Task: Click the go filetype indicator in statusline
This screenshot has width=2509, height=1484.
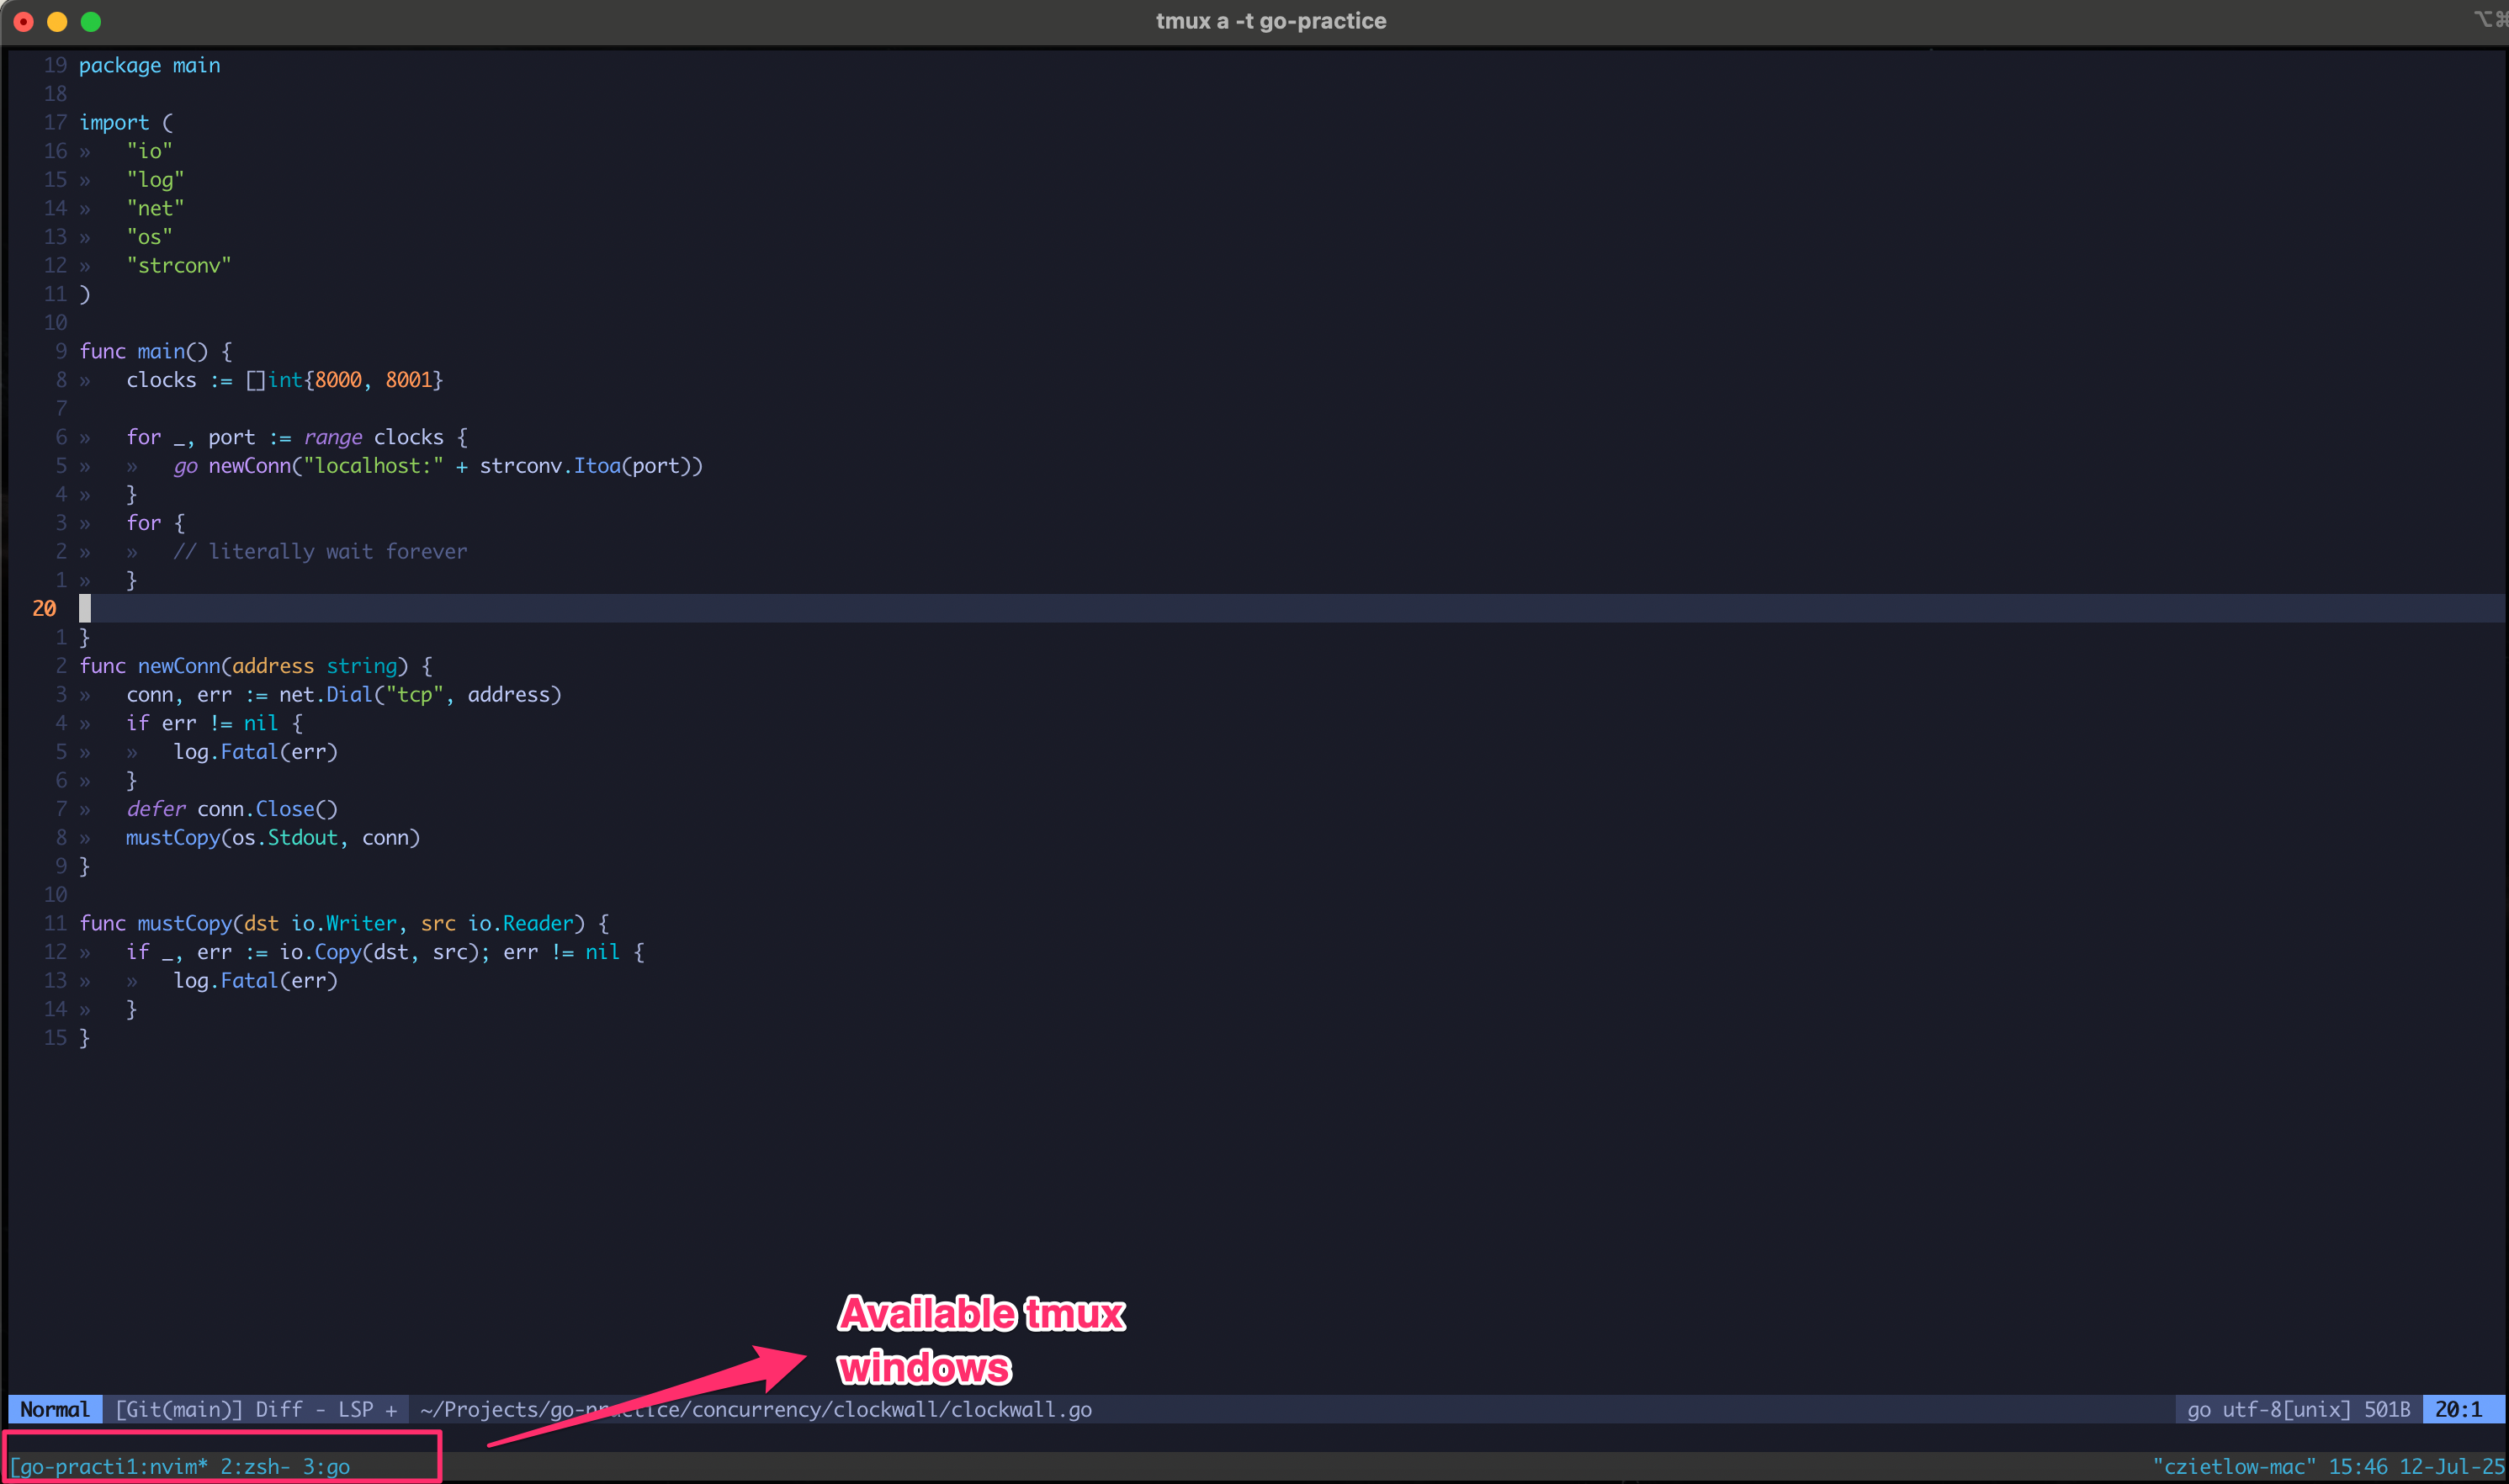Action: [x=2198, y=1409]
